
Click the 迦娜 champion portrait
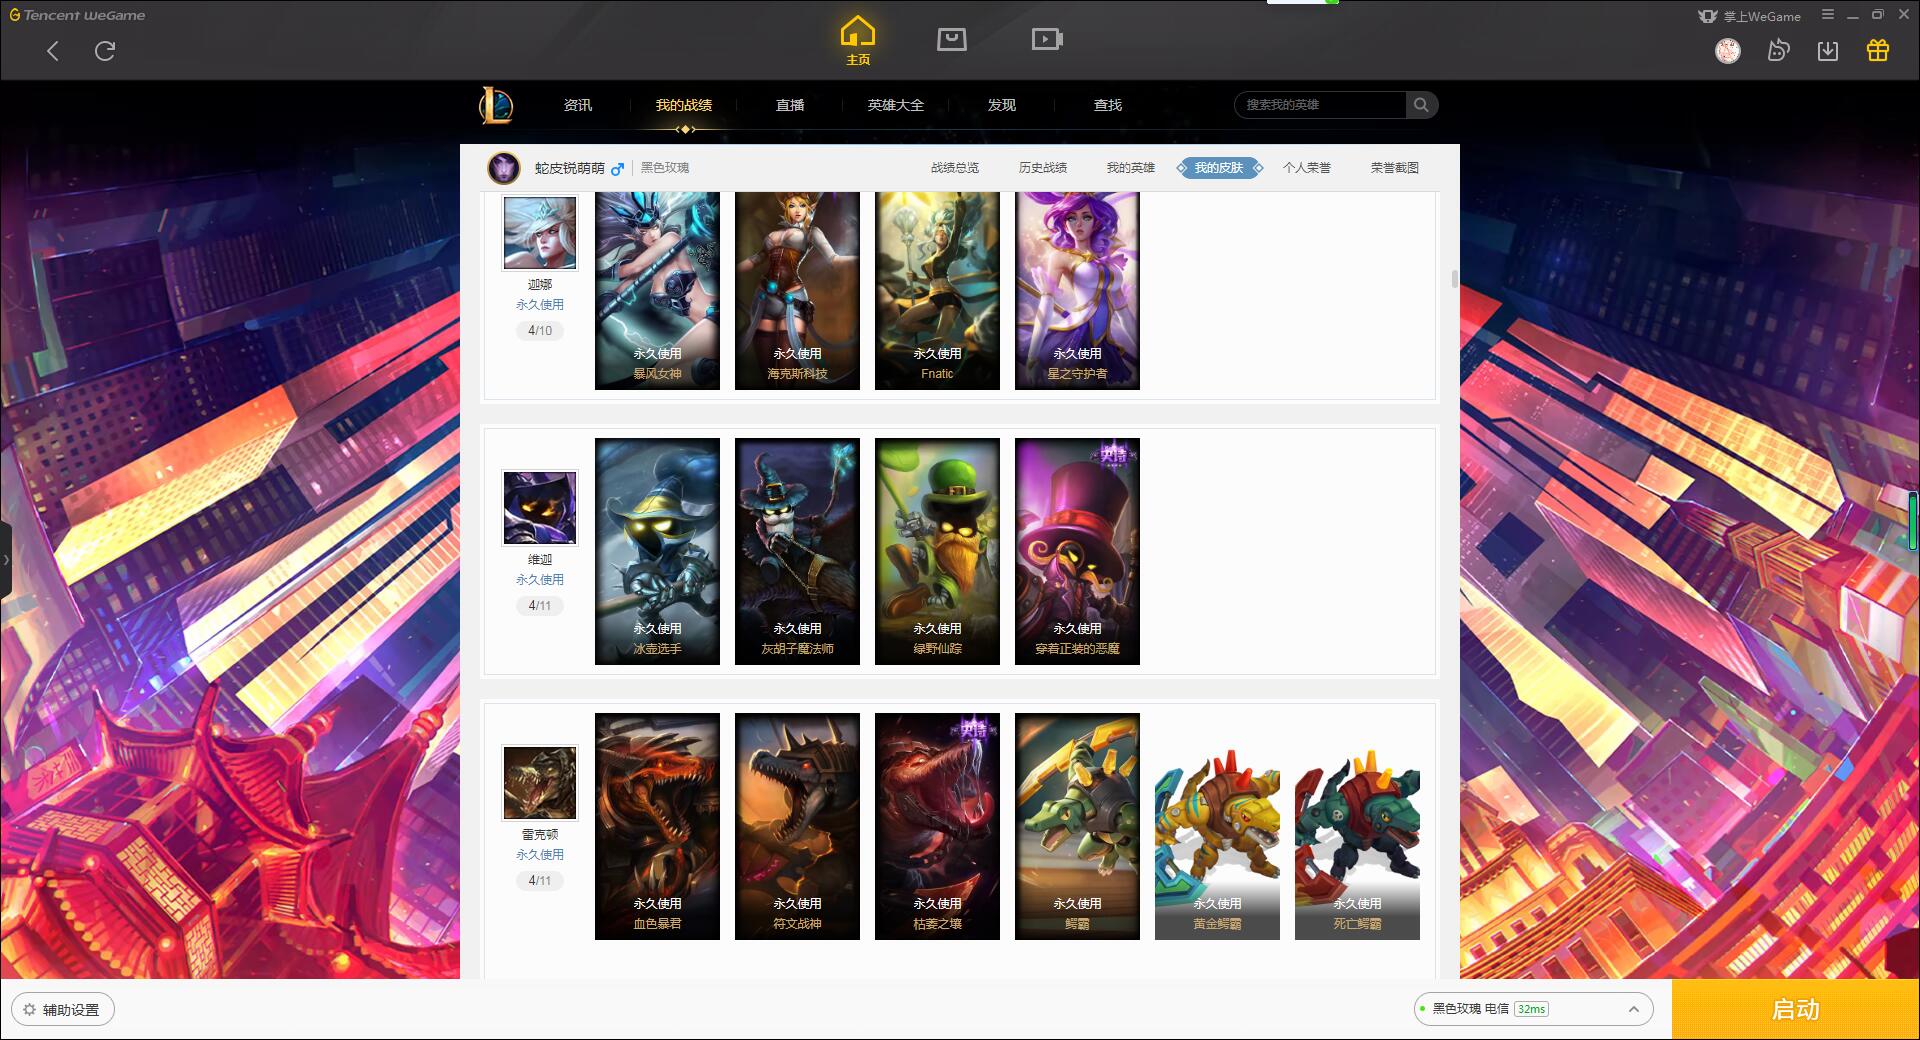(x=540, y=232)
